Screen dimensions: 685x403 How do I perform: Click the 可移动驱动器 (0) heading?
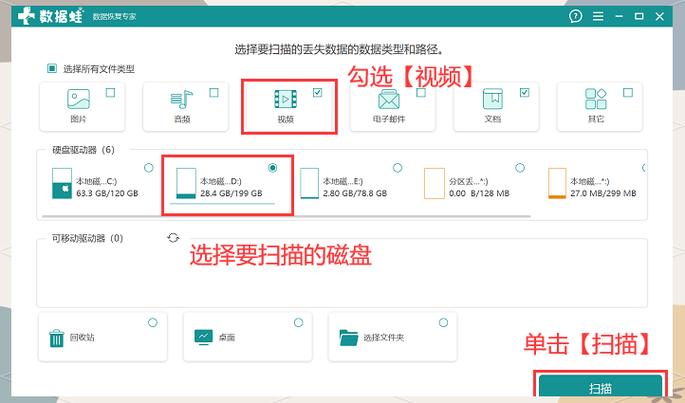(x=87, y=238)
